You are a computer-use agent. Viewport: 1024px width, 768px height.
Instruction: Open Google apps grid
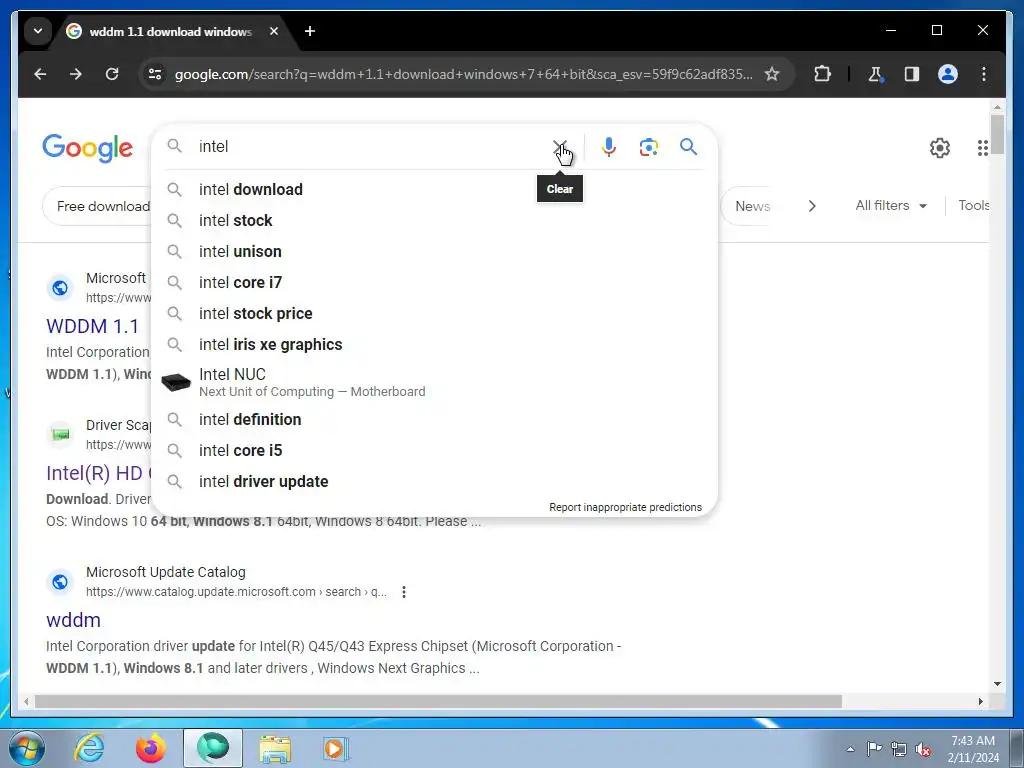pyautogui.click(x=982, y=148)
